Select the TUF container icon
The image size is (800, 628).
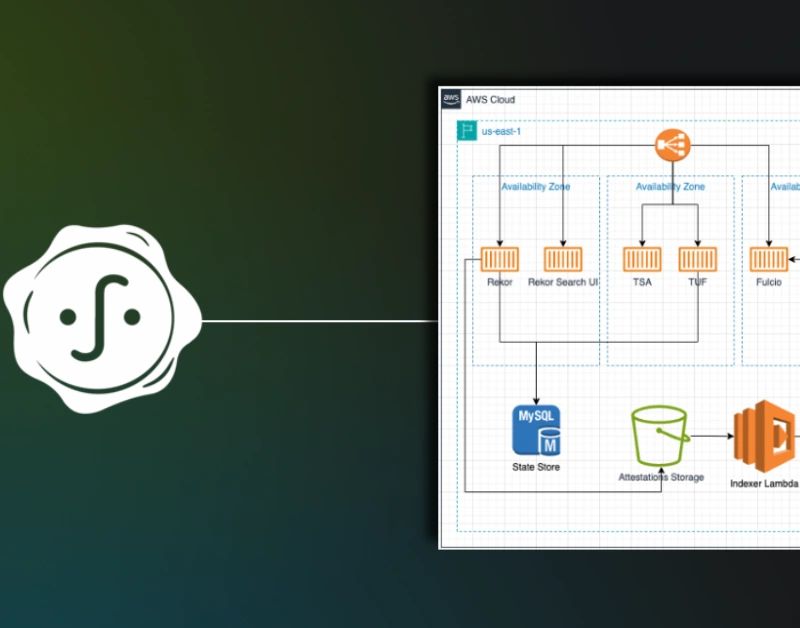pyautogui.click(x=697, y=259)
